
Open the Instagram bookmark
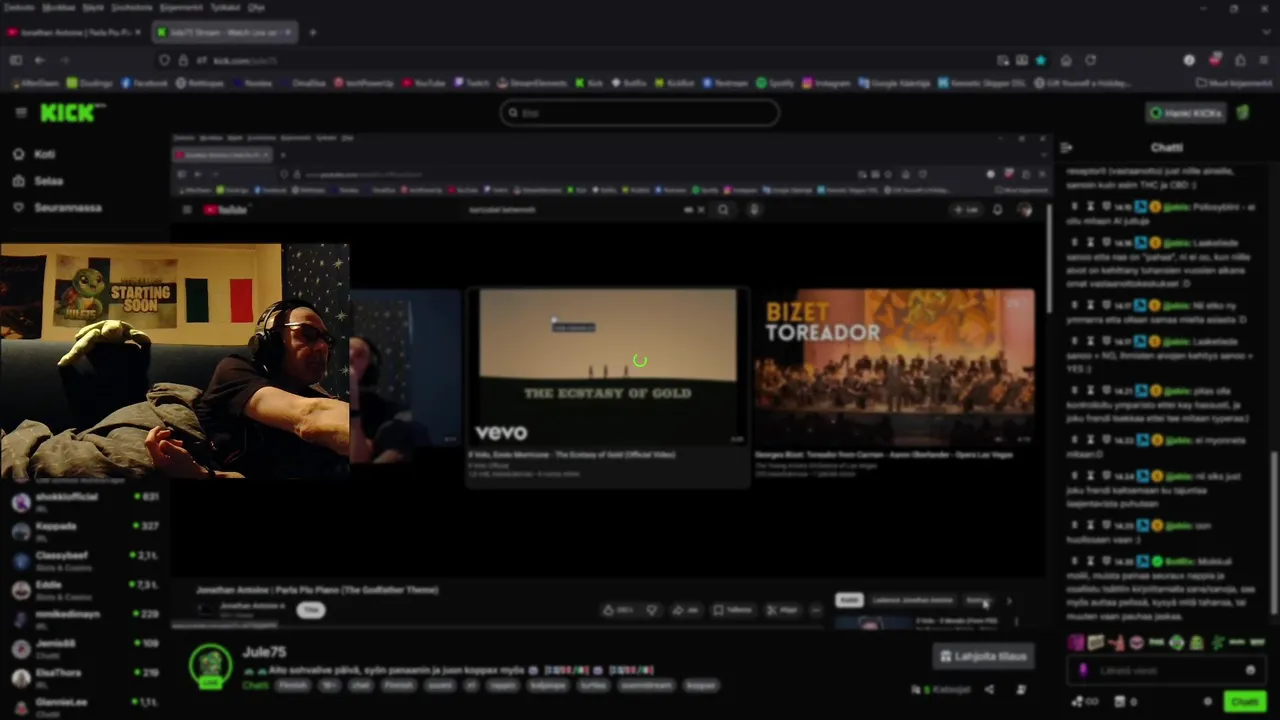pyautogui.click(x=826, y=83)
